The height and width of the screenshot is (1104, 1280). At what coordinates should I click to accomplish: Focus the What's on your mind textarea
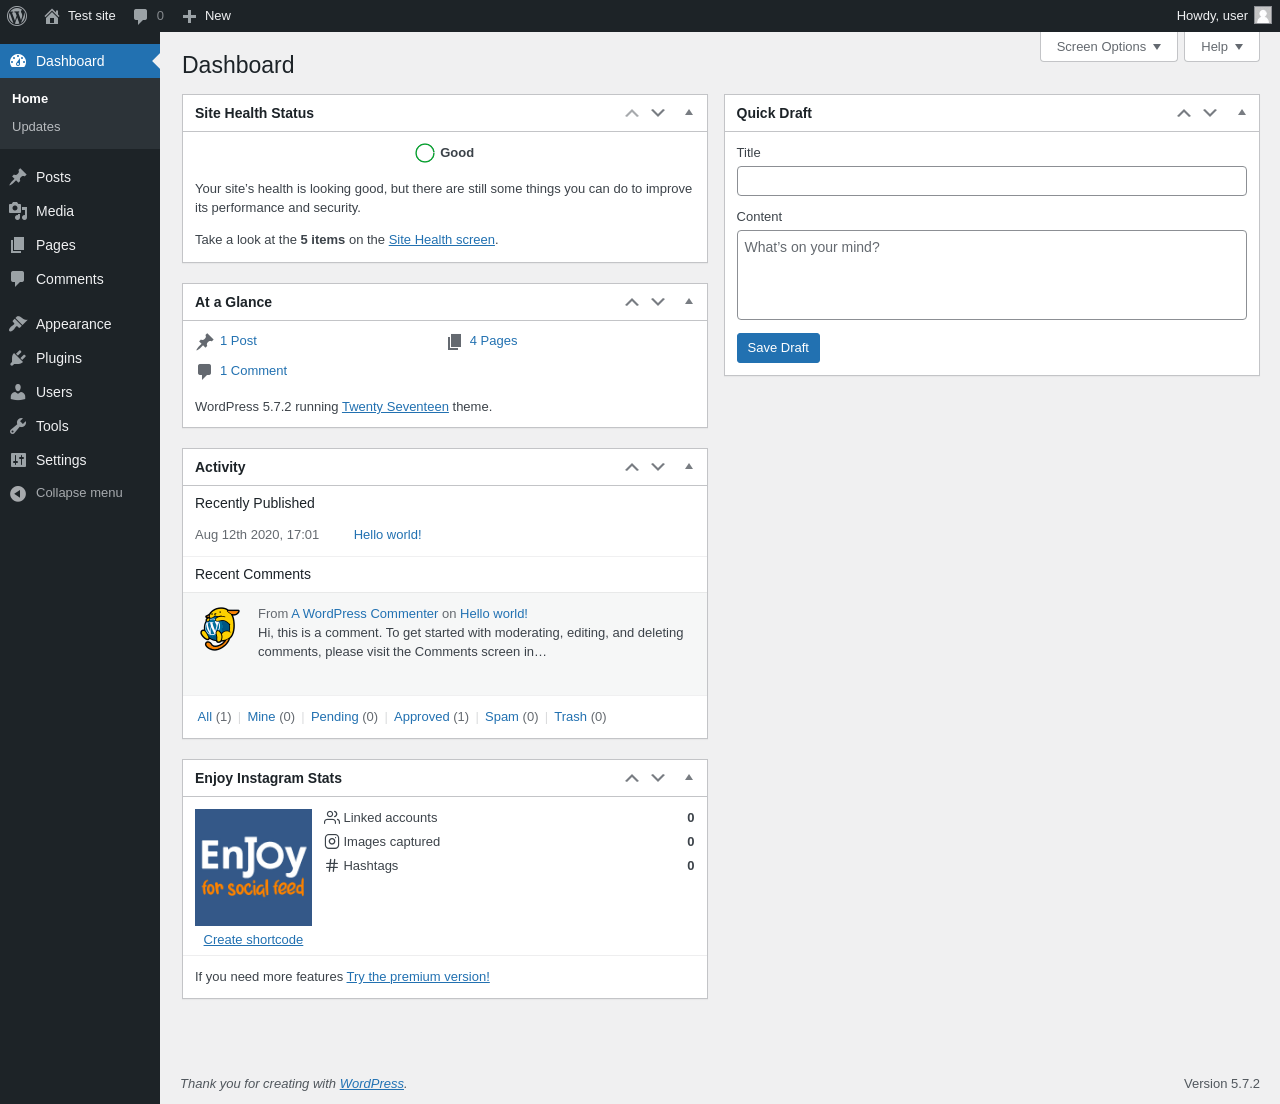tap(992, 275)
